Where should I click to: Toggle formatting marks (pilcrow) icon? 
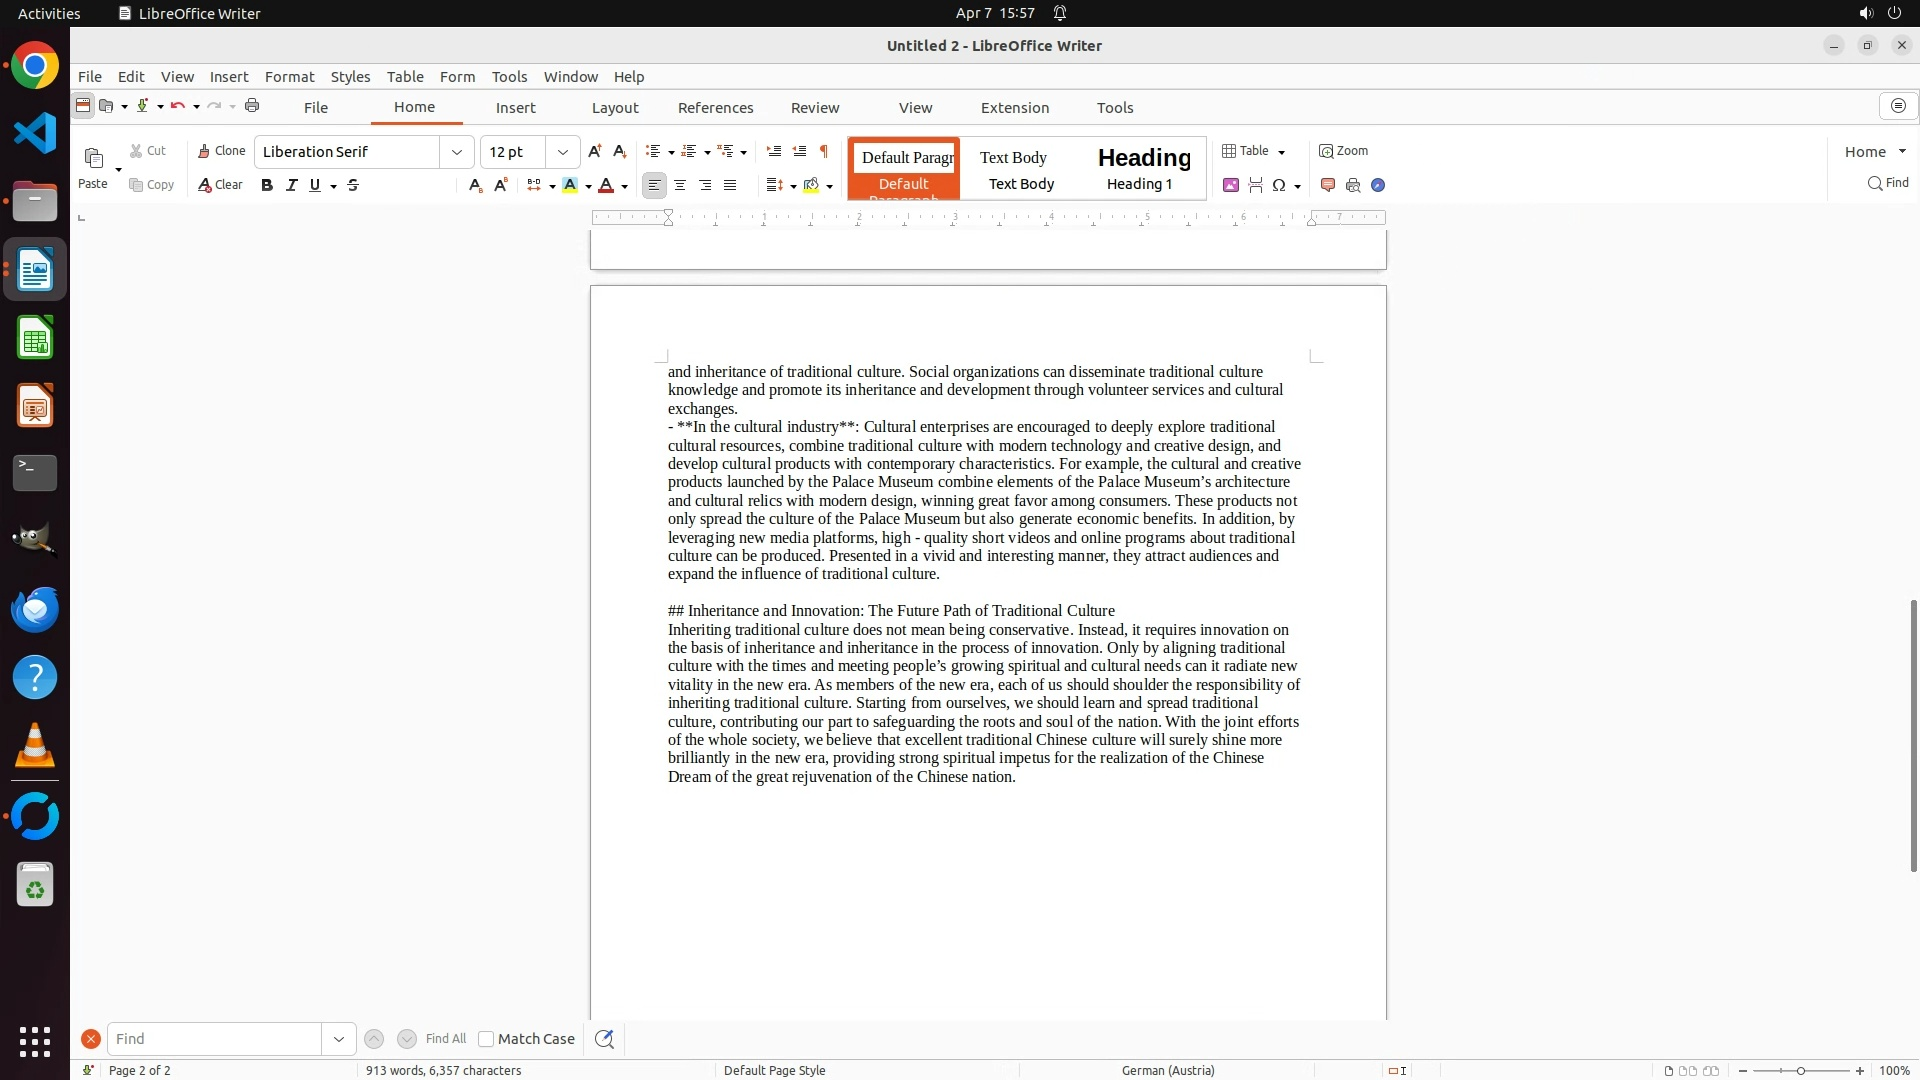pyautogui.click(x=824, y=151)
